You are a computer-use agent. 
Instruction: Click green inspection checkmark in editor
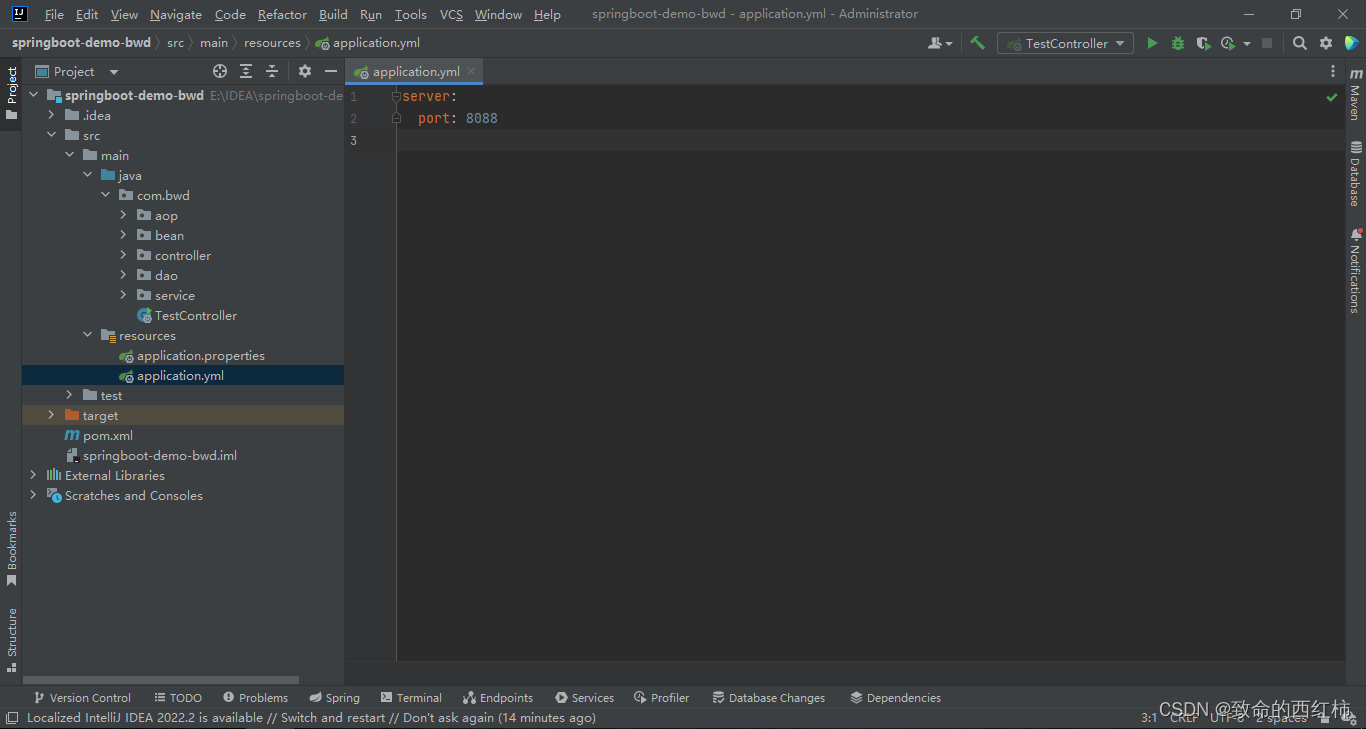point(1332,97)
